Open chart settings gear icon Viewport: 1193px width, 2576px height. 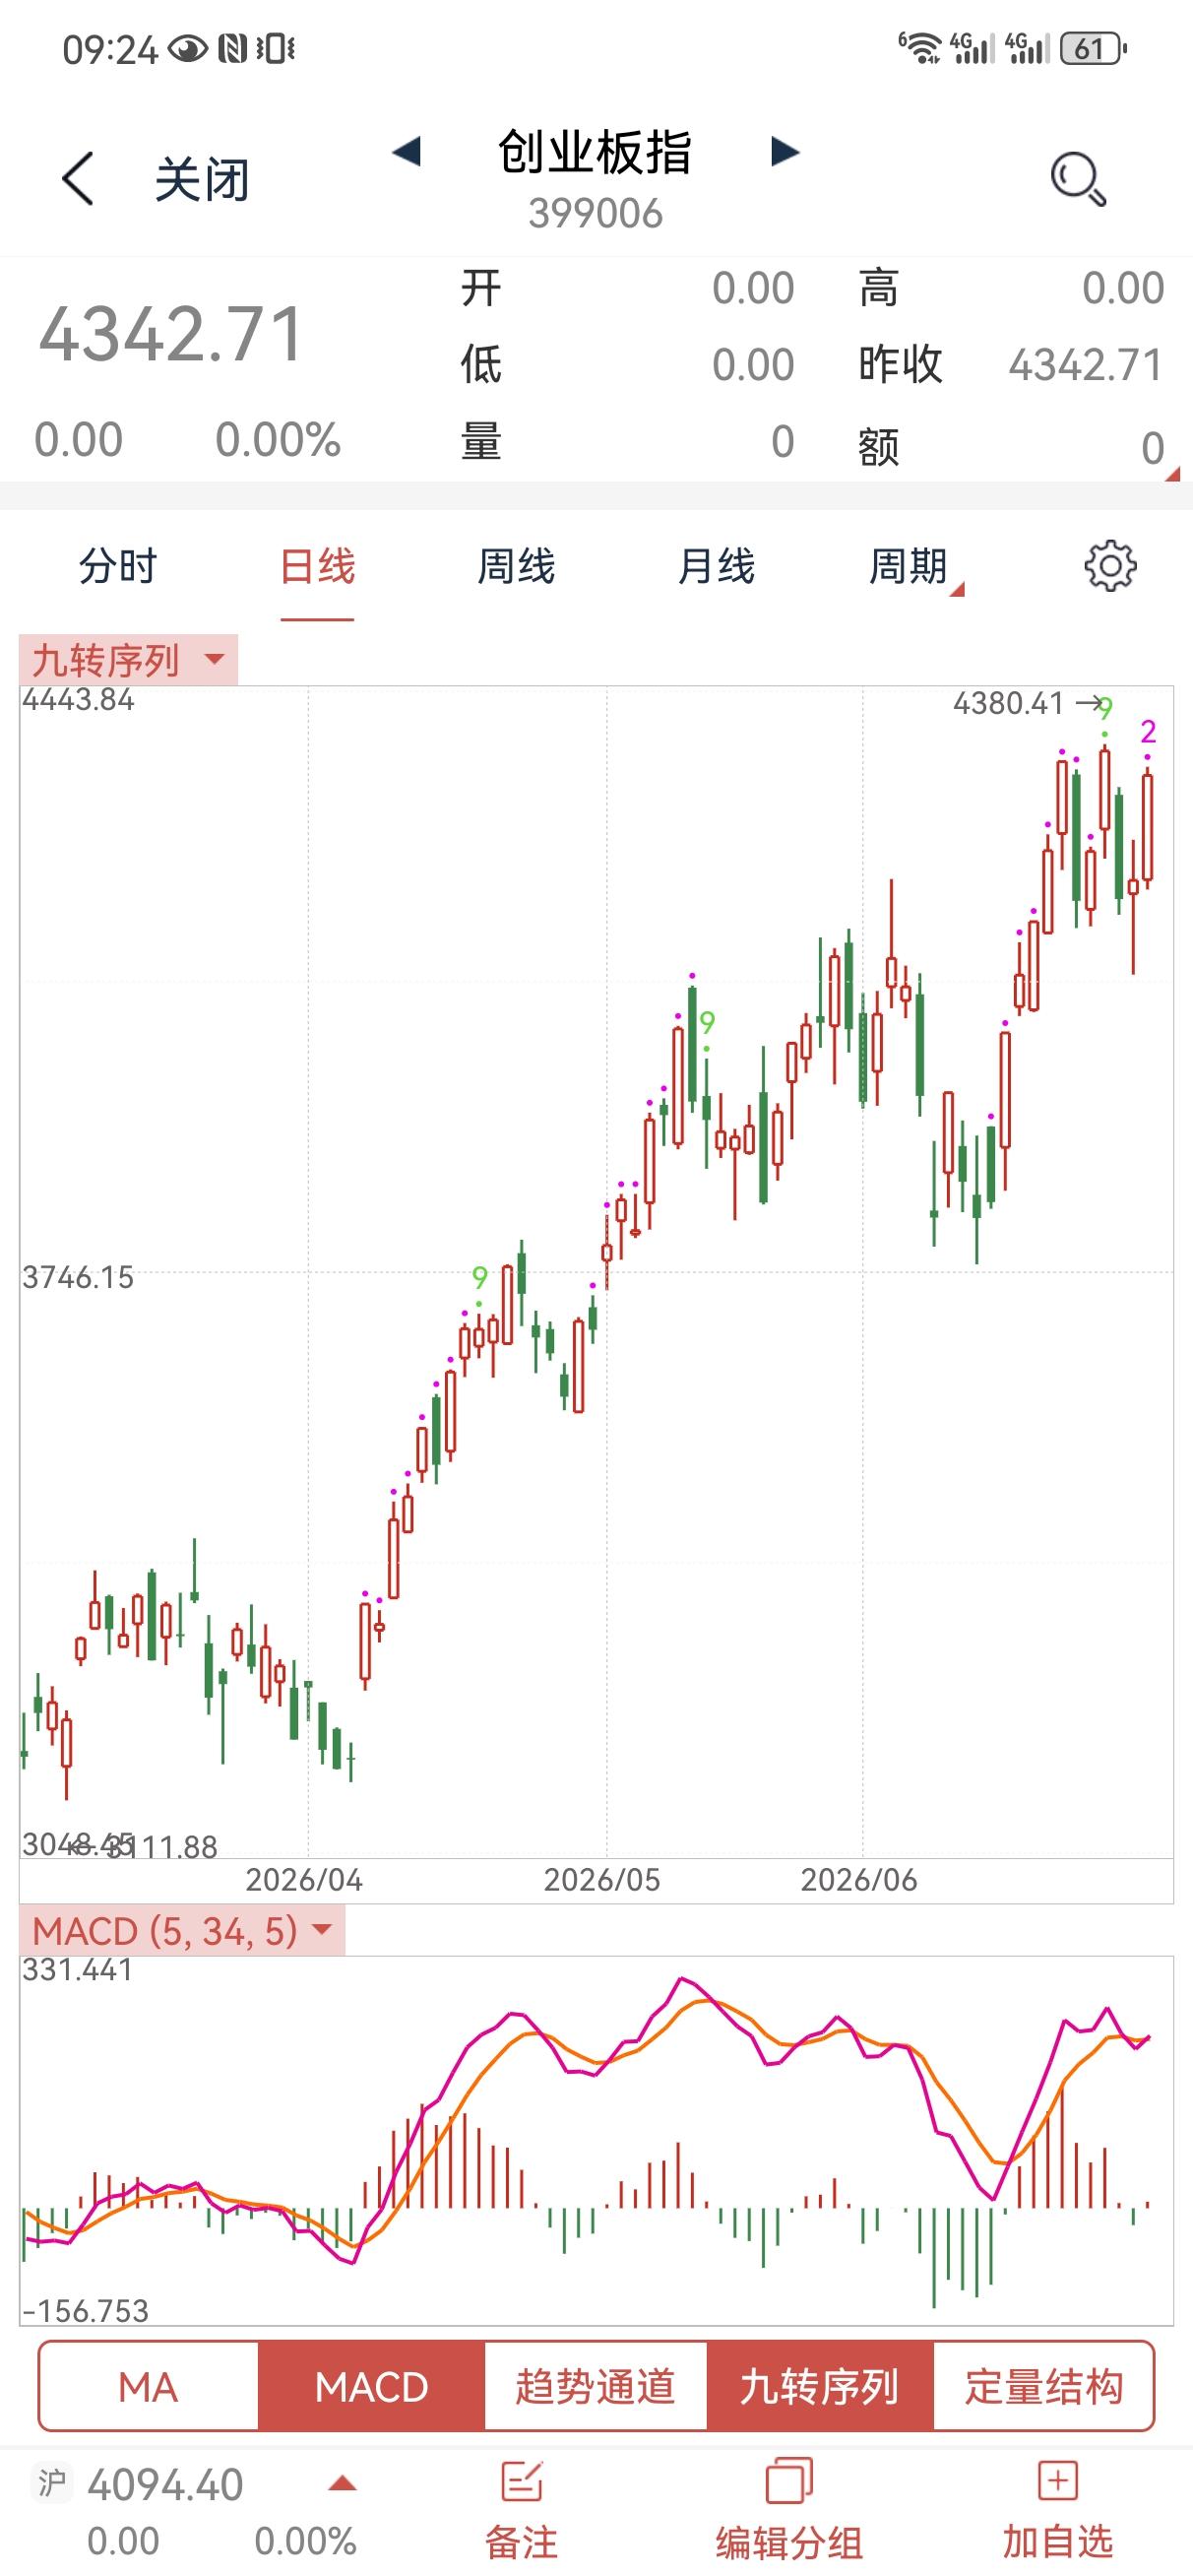click(1110, 566)
